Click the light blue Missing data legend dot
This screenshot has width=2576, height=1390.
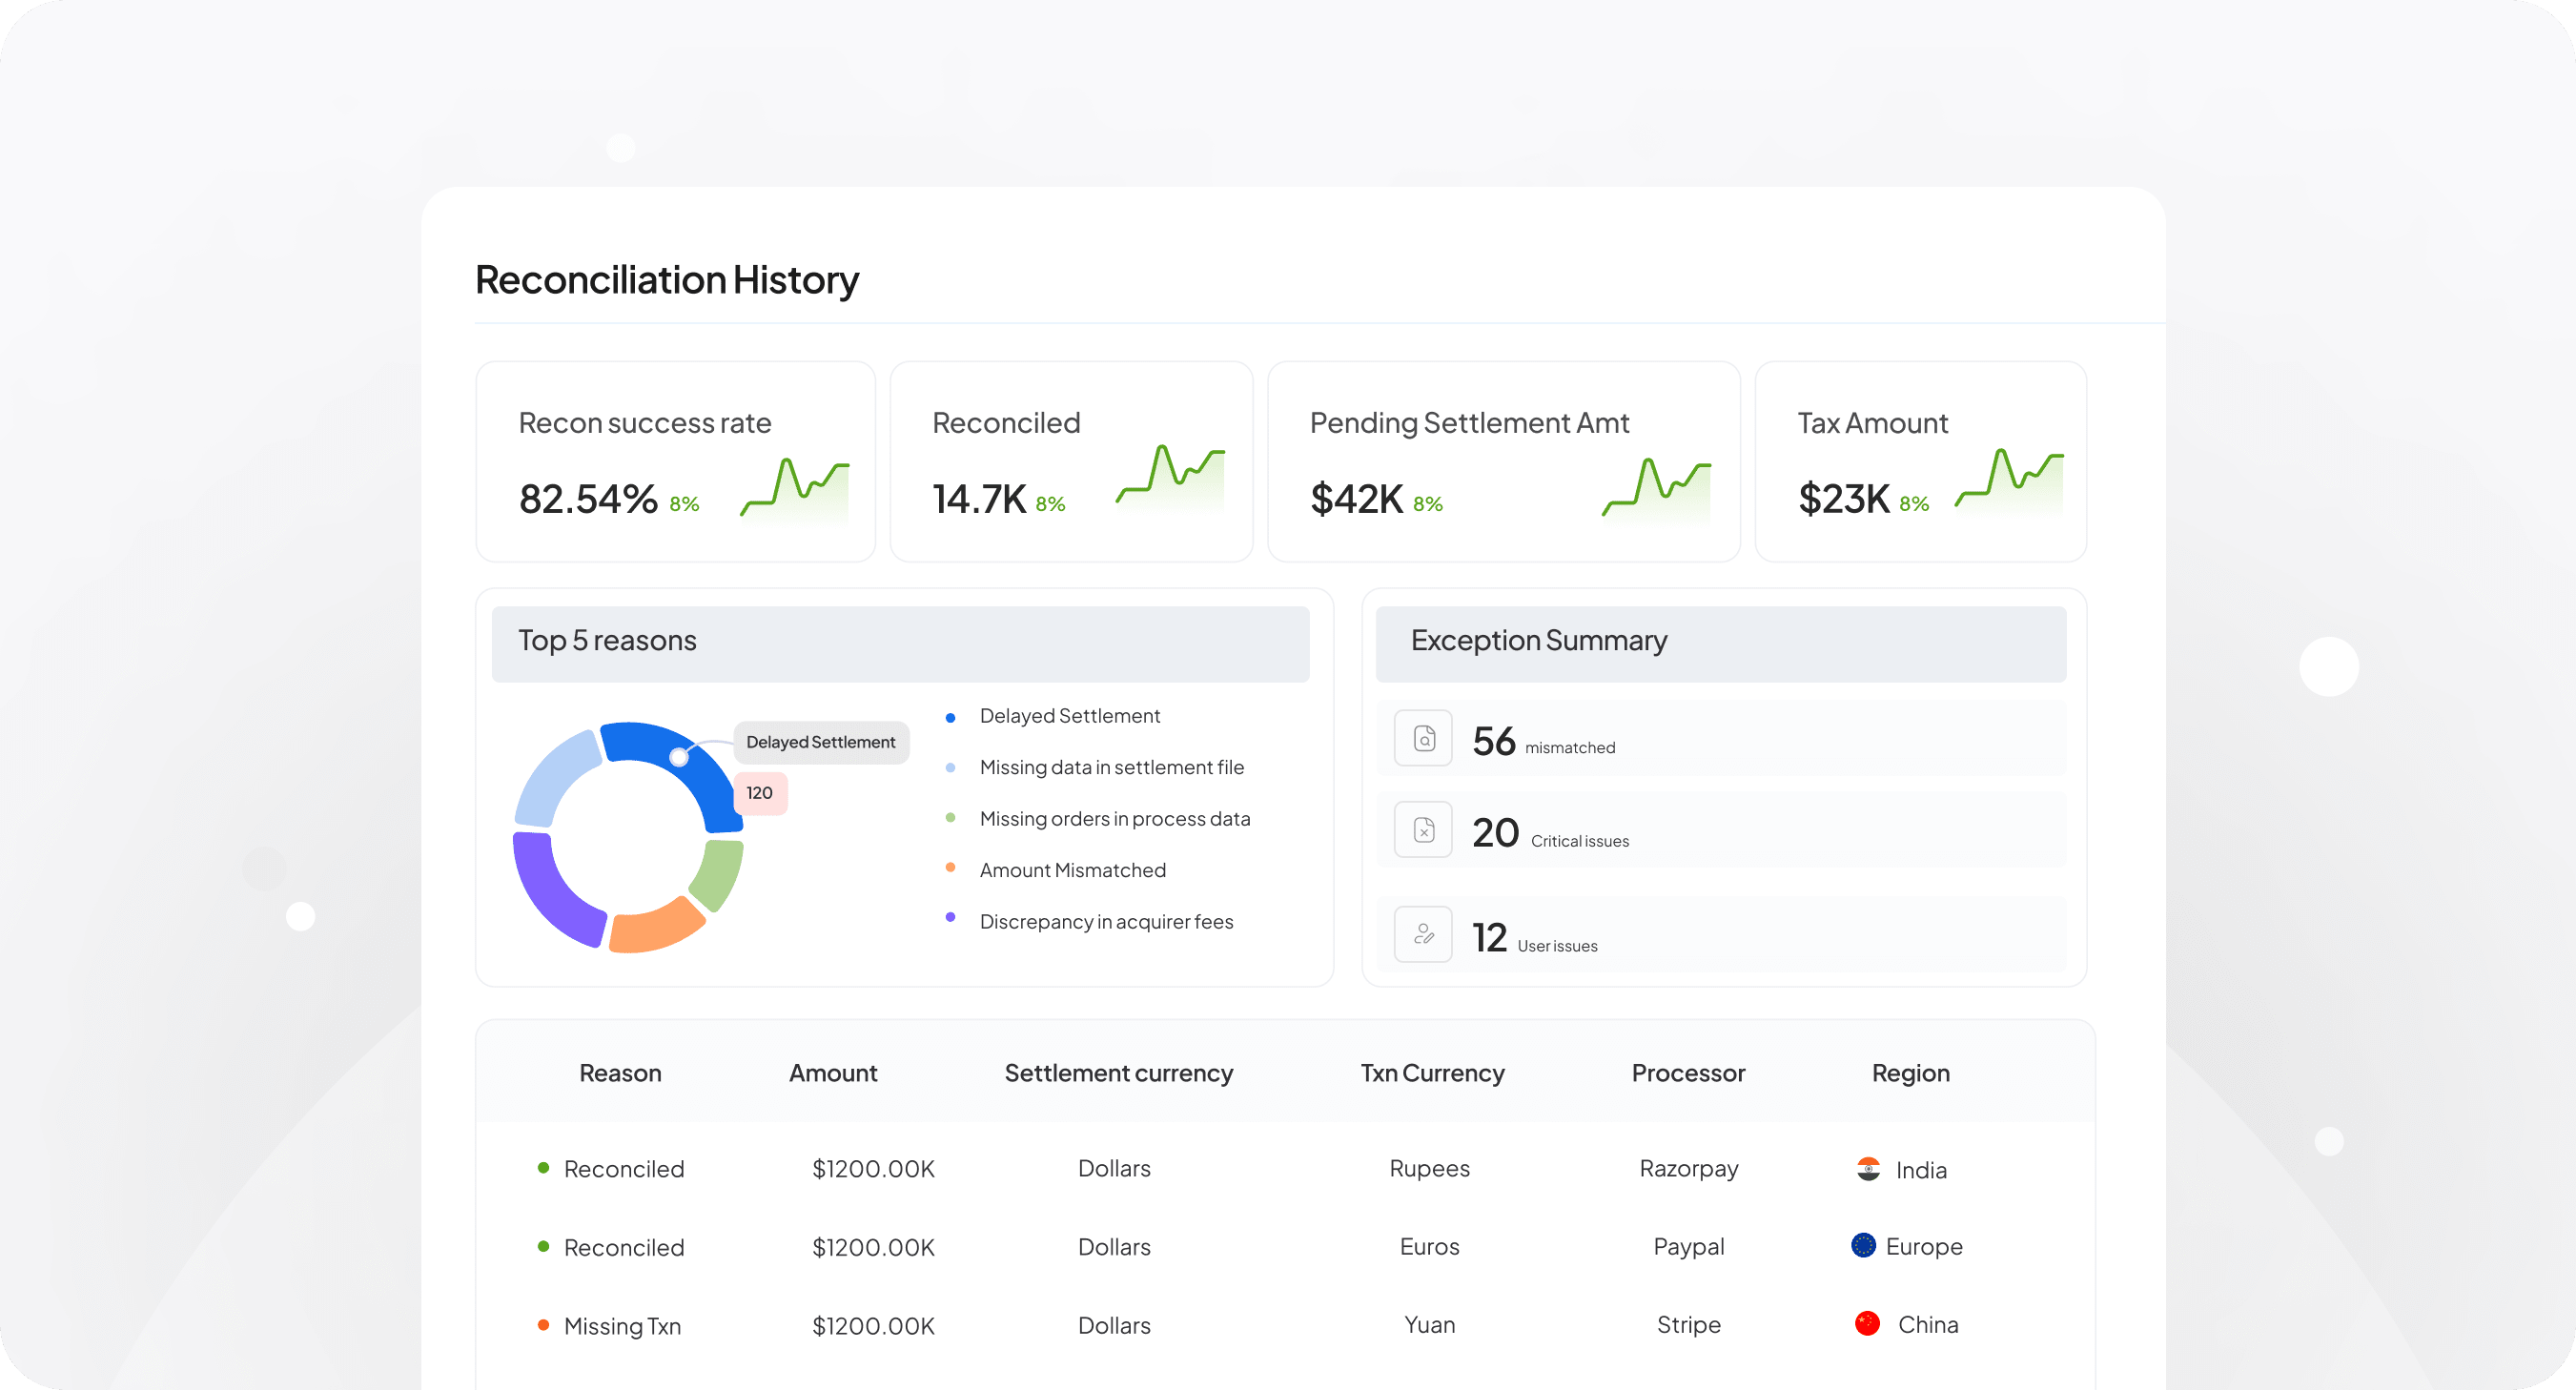coord(950,768)
